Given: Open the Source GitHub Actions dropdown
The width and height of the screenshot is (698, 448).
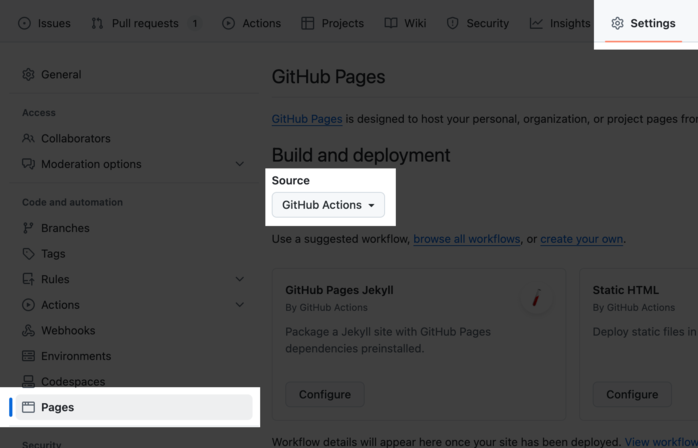Looking at the screenshot, I should click(x=329, y=205).
